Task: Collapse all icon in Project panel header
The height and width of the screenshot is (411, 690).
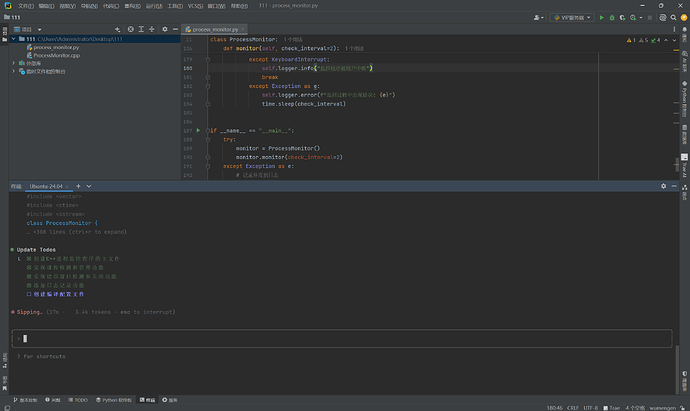Action: (152, 29)
